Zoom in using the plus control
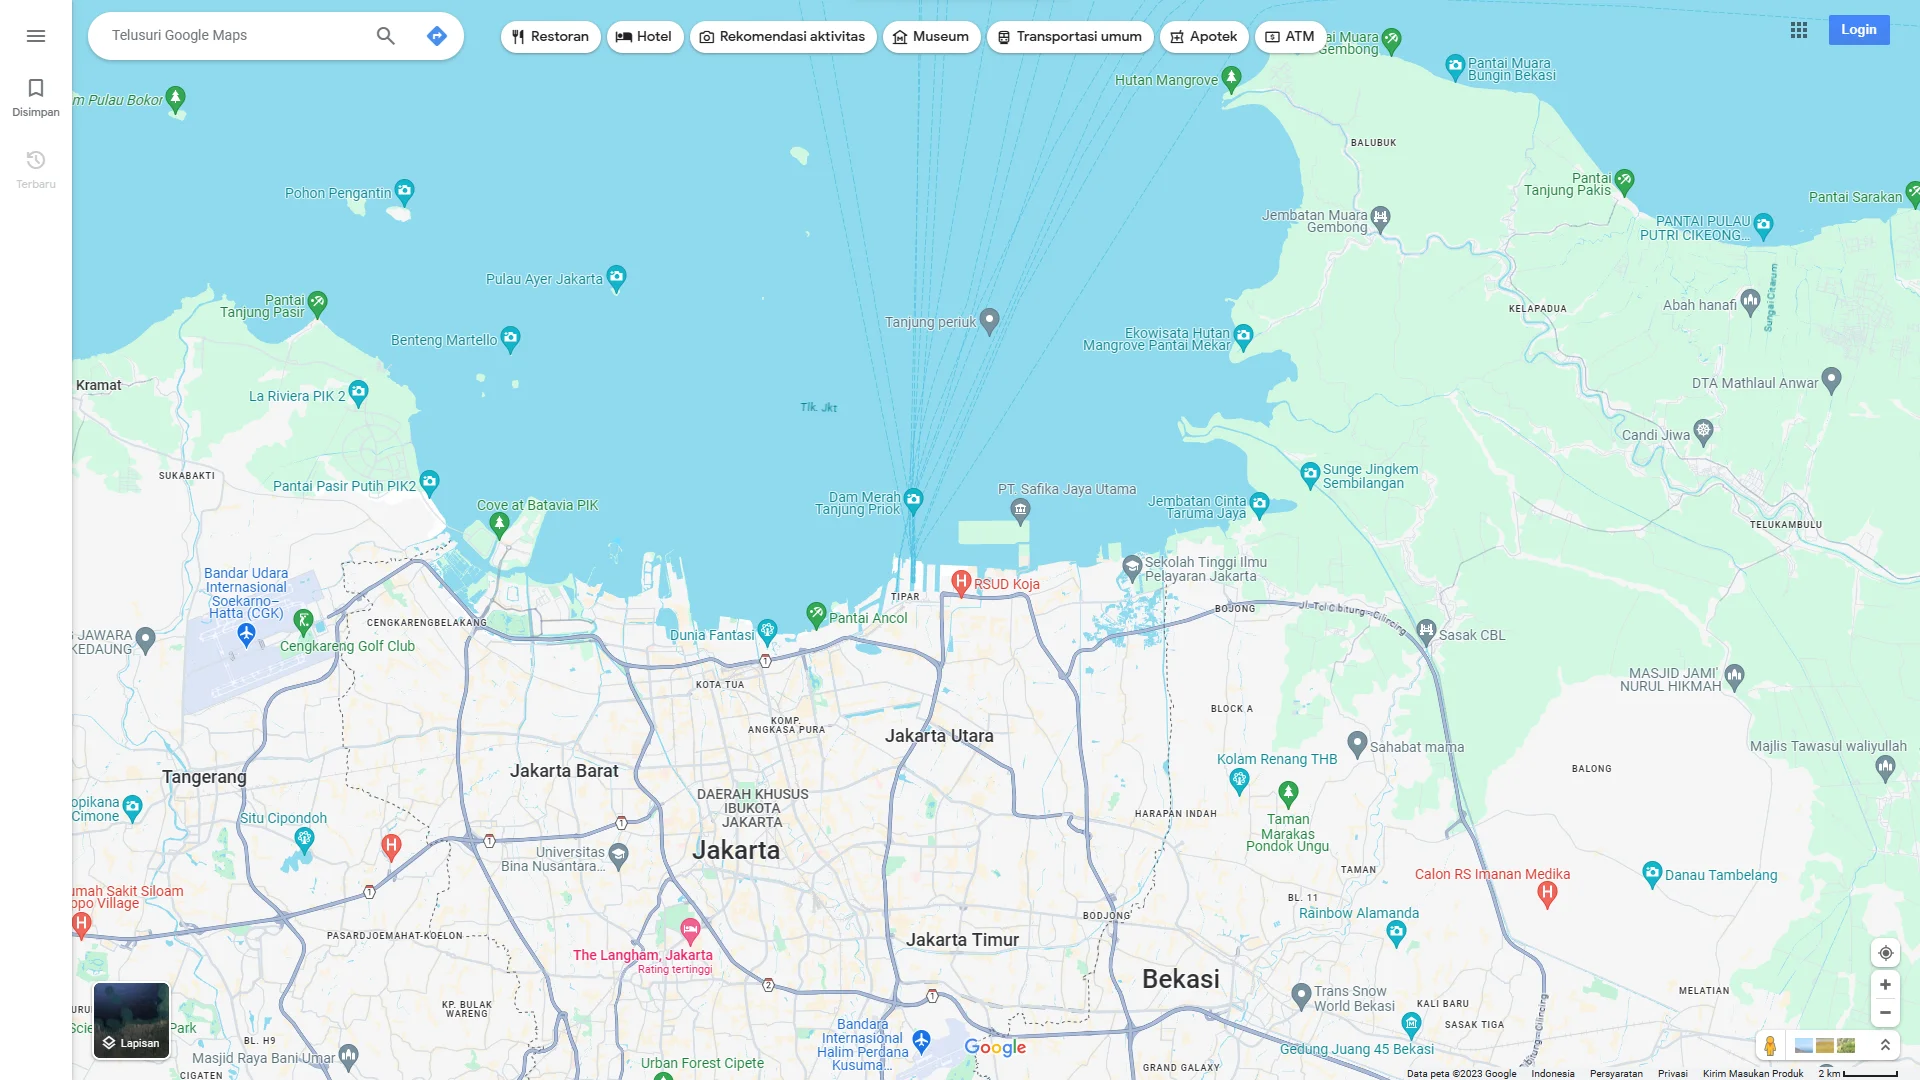 point(1886,985)
